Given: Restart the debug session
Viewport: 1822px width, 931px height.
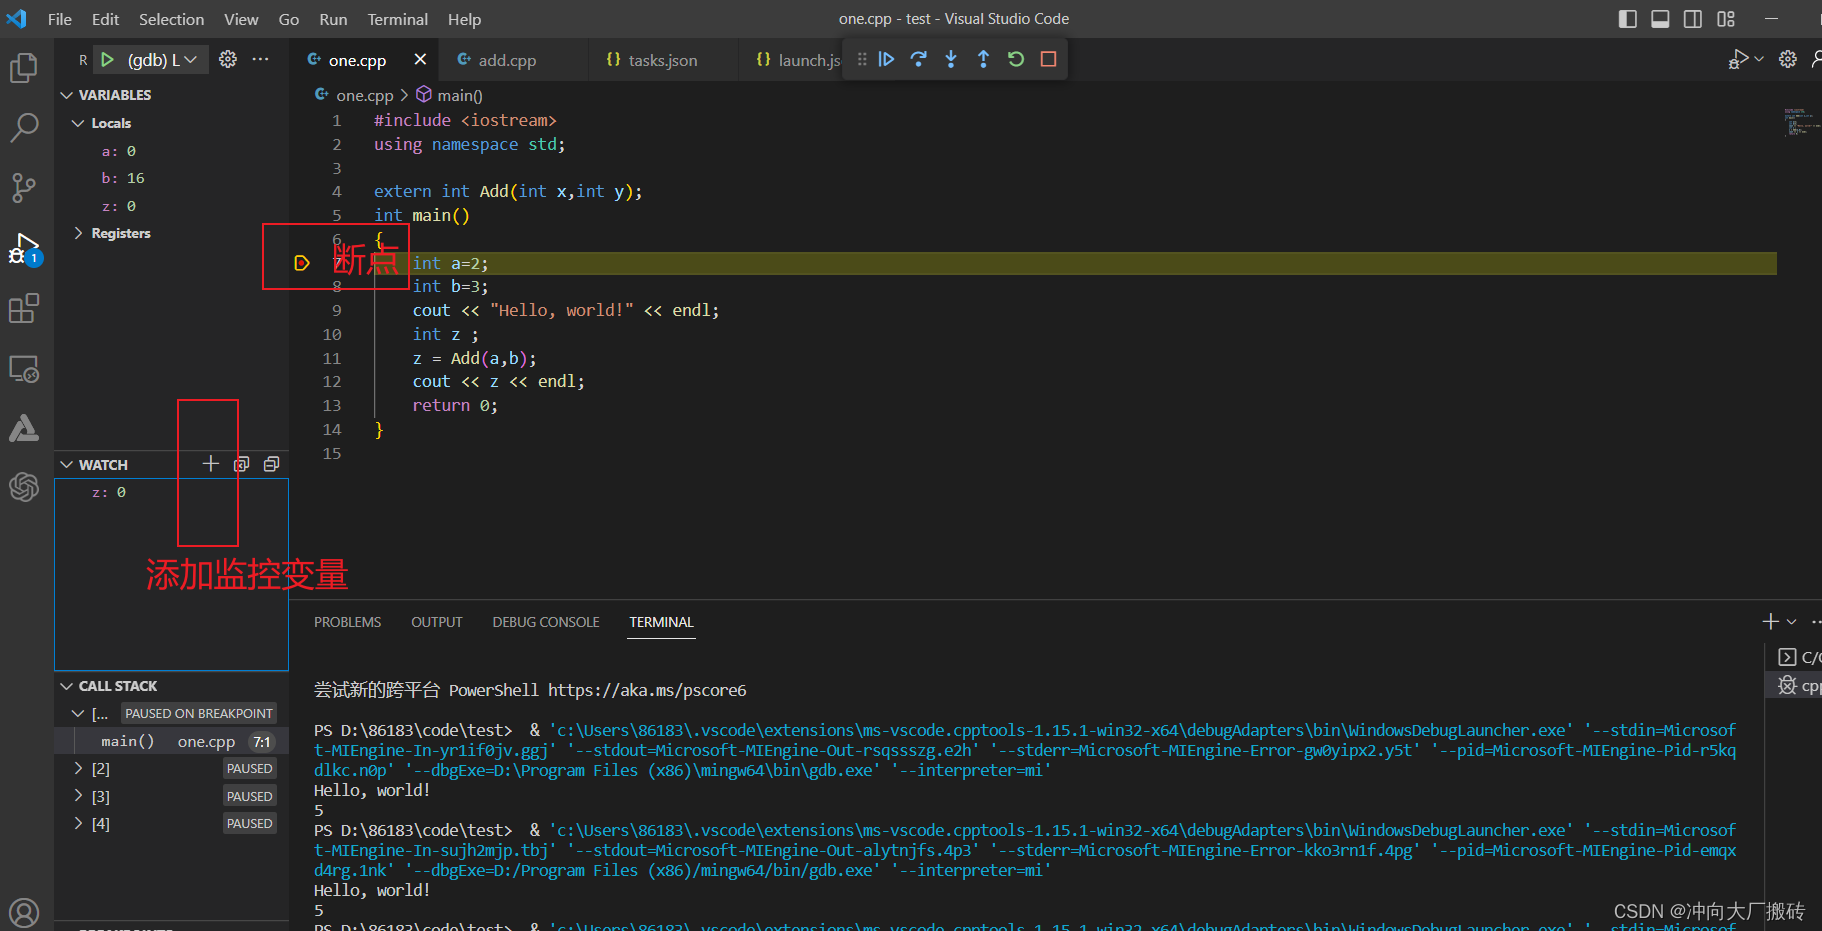Looking at the screenshot, I should (1016, 59).
